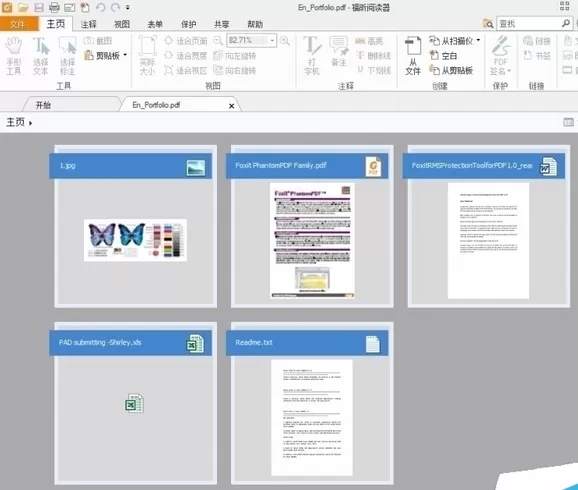Click the zoom out magnifier icon
578x490 pixels.
218,40
